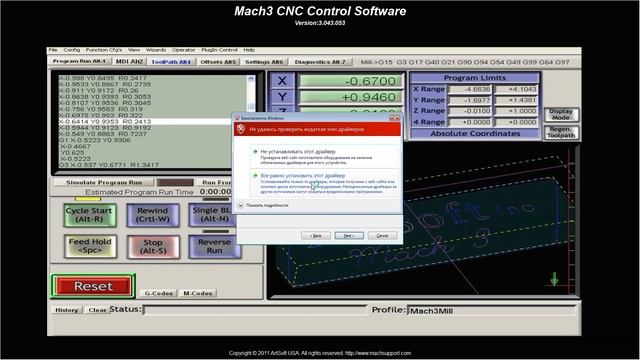
Task: Click the Reverse Run button
Action: coord(214,247)
